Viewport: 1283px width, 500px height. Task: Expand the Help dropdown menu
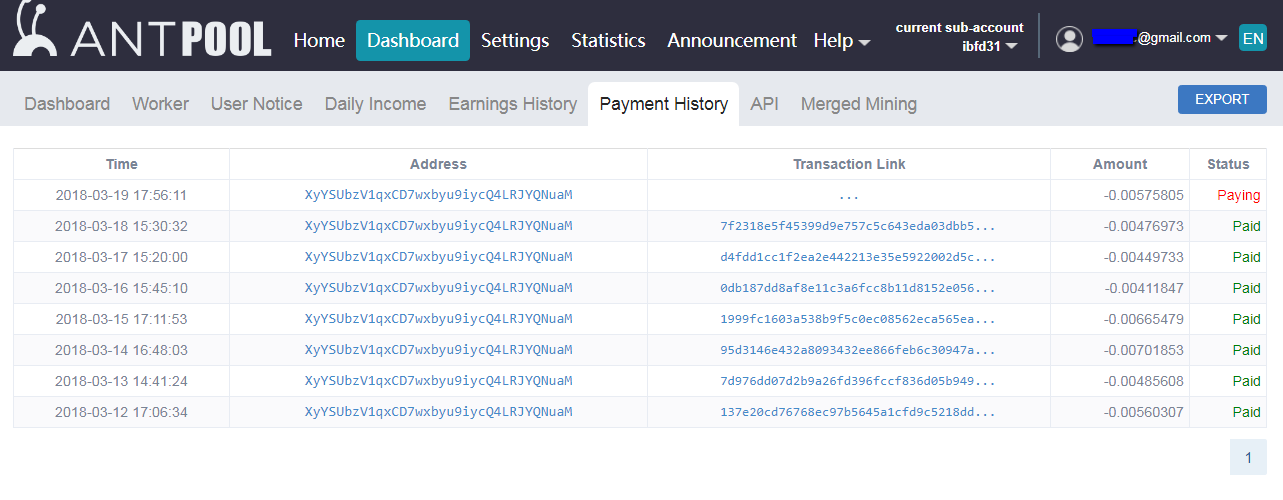tap(841, 41)
